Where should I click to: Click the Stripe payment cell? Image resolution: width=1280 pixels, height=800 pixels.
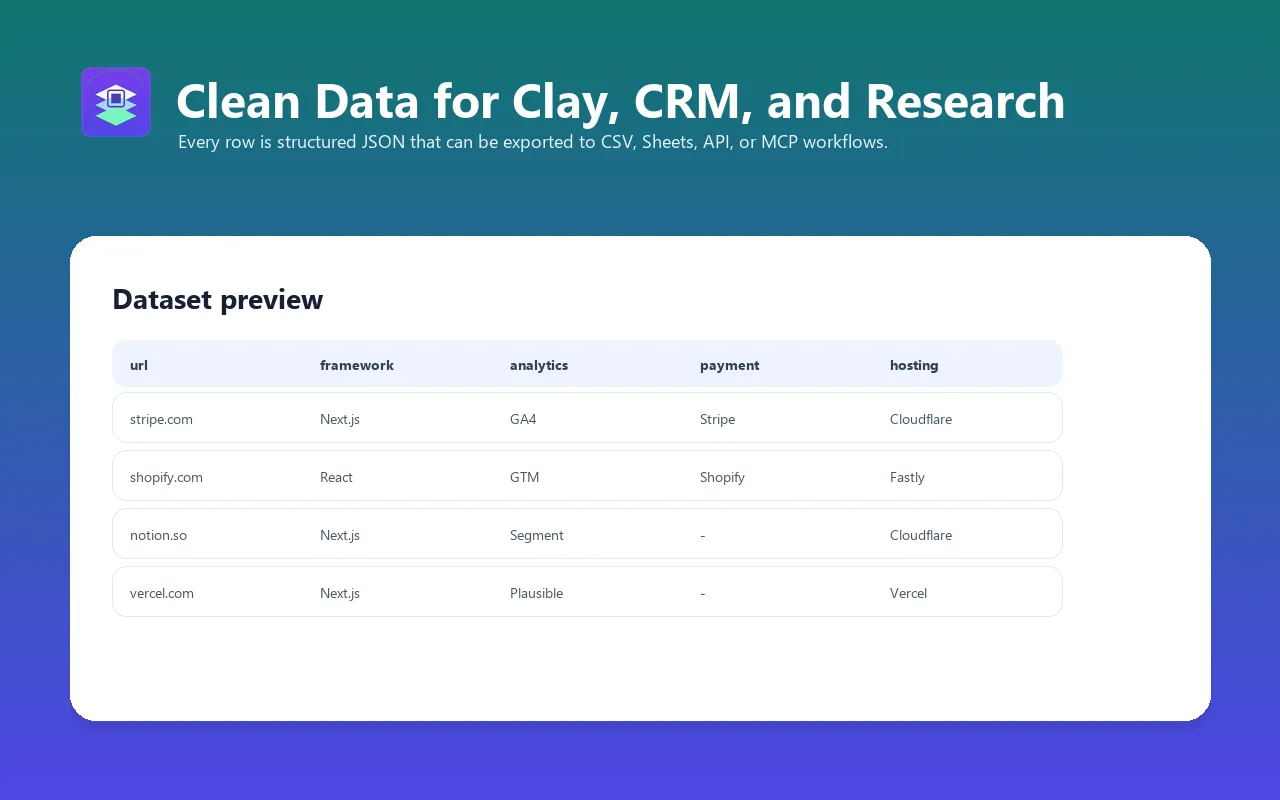(717, 419)
